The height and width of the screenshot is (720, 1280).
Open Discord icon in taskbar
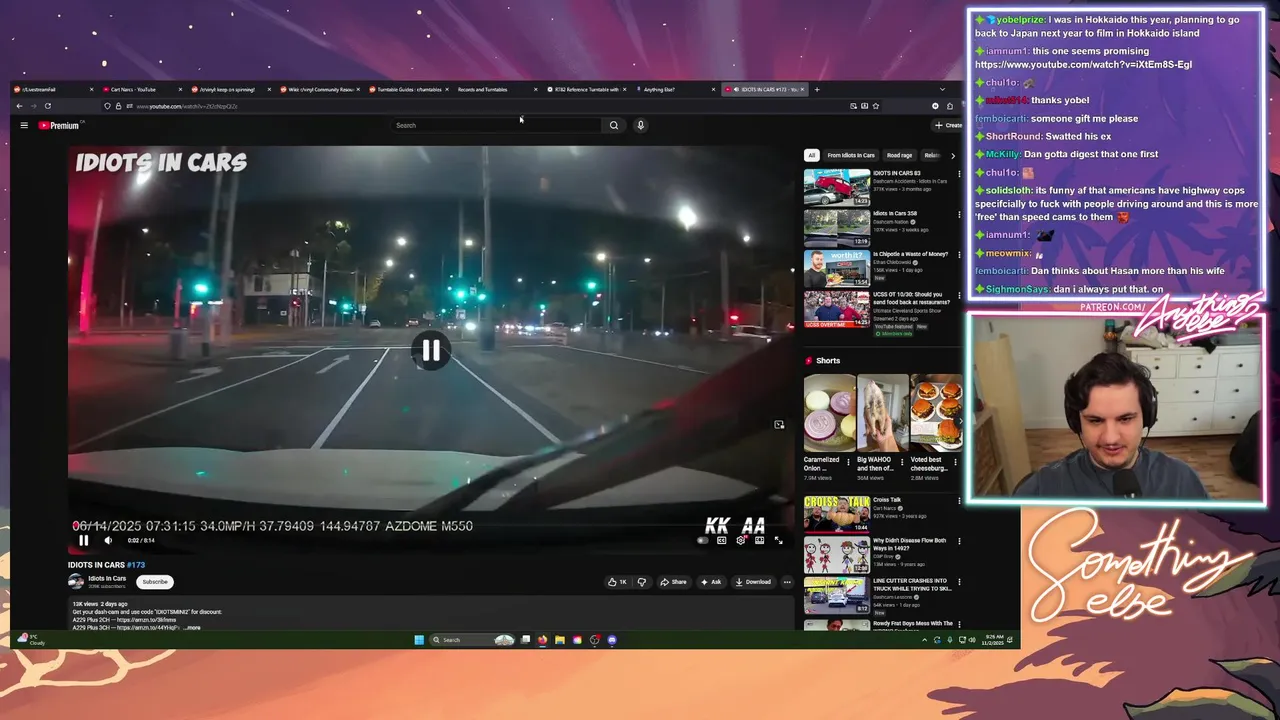612,640
